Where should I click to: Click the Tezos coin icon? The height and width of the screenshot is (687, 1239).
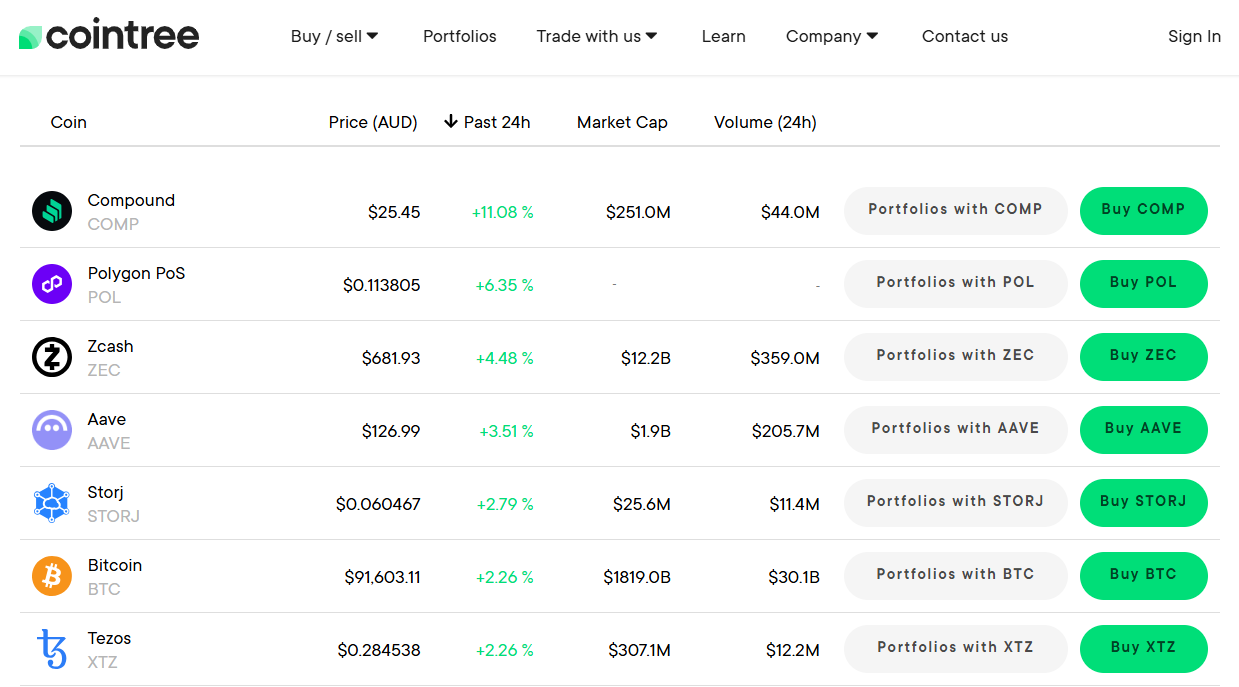coord(52,649)
